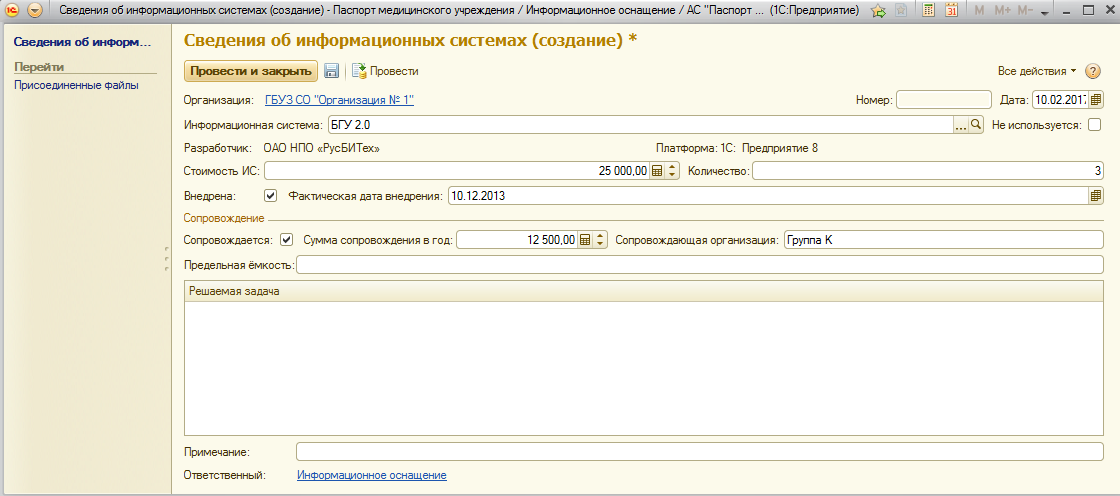The width and height of the screenshot is (1120, 496).
Task: Open the help question mark button
Action: coord(1093,71)
